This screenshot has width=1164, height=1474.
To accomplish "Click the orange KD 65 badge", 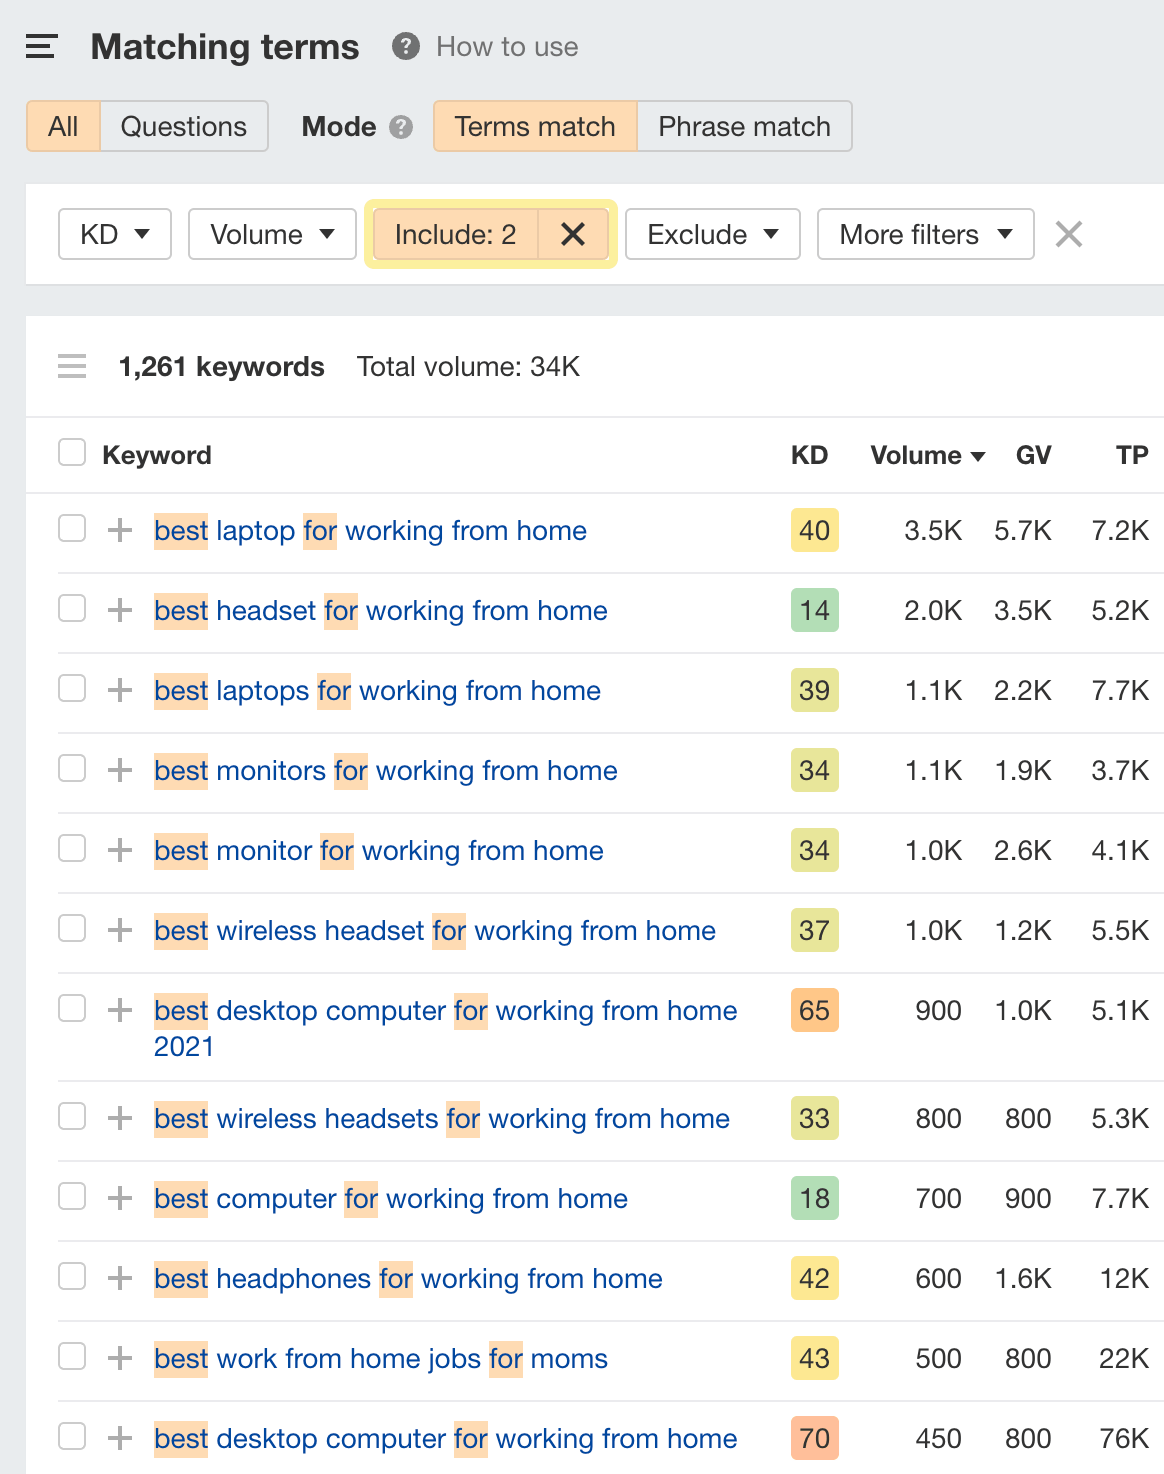I will [814, 1010].
